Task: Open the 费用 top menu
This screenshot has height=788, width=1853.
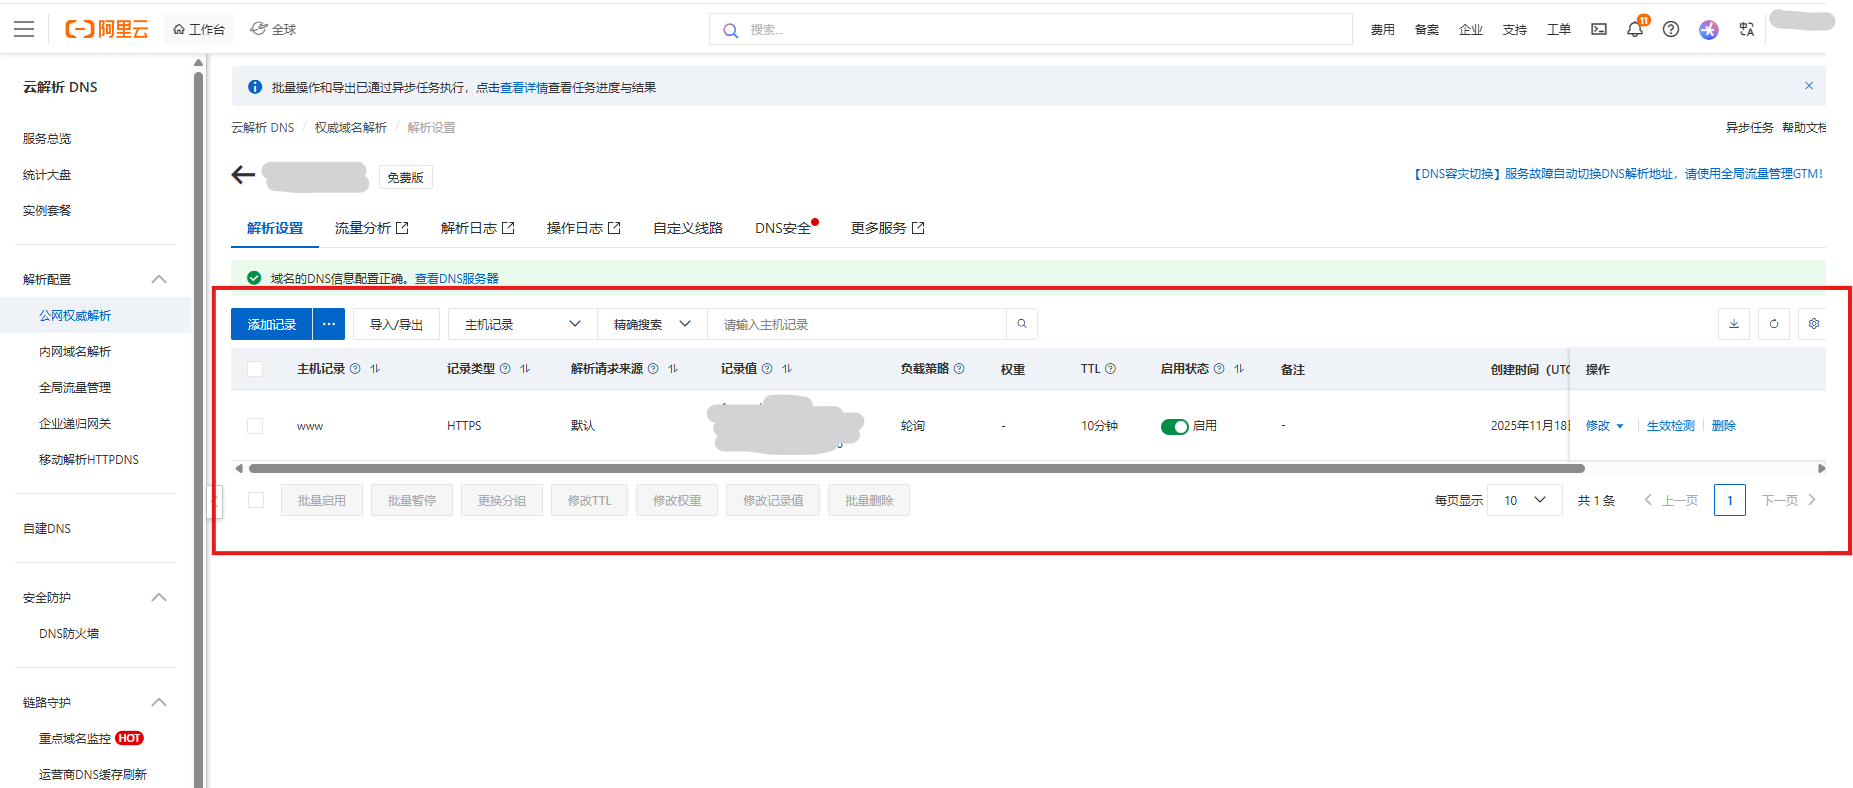Action: (x=1382, y=29)
